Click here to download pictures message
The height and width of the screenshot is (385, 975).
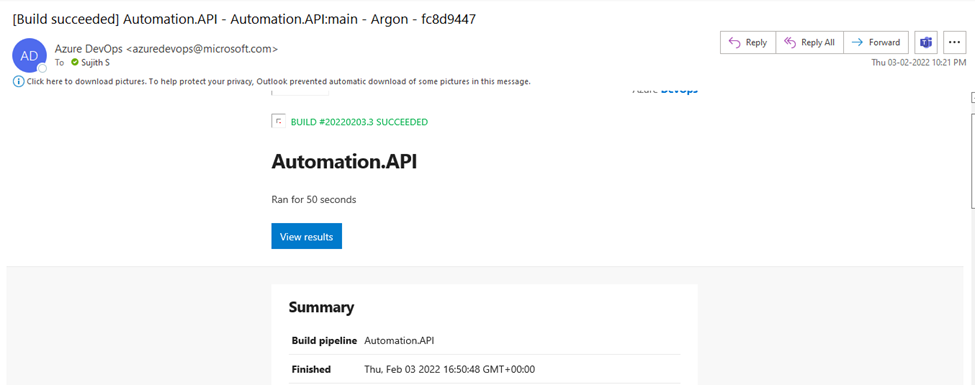[x=279, y=81]
